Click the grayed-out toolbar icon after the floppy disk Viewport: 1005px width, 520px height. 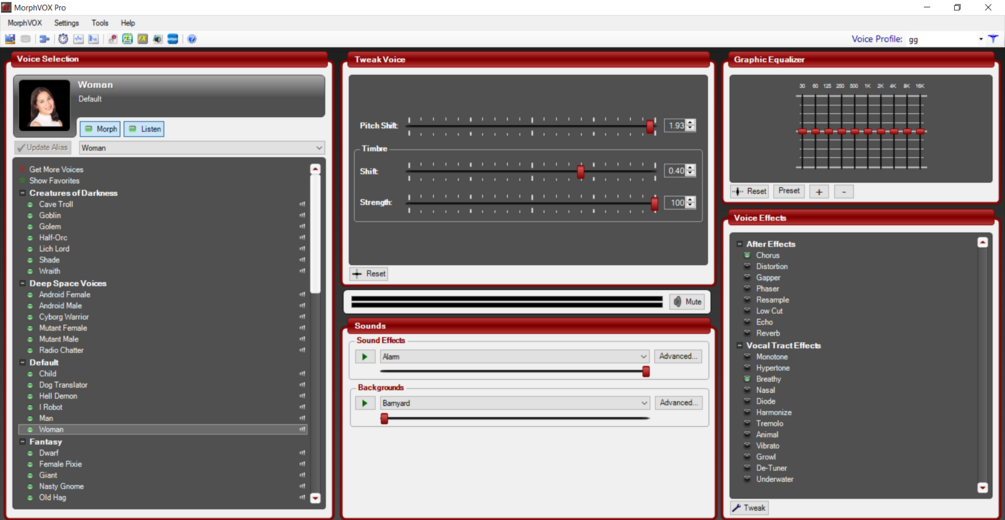click(x=26, y=39)
